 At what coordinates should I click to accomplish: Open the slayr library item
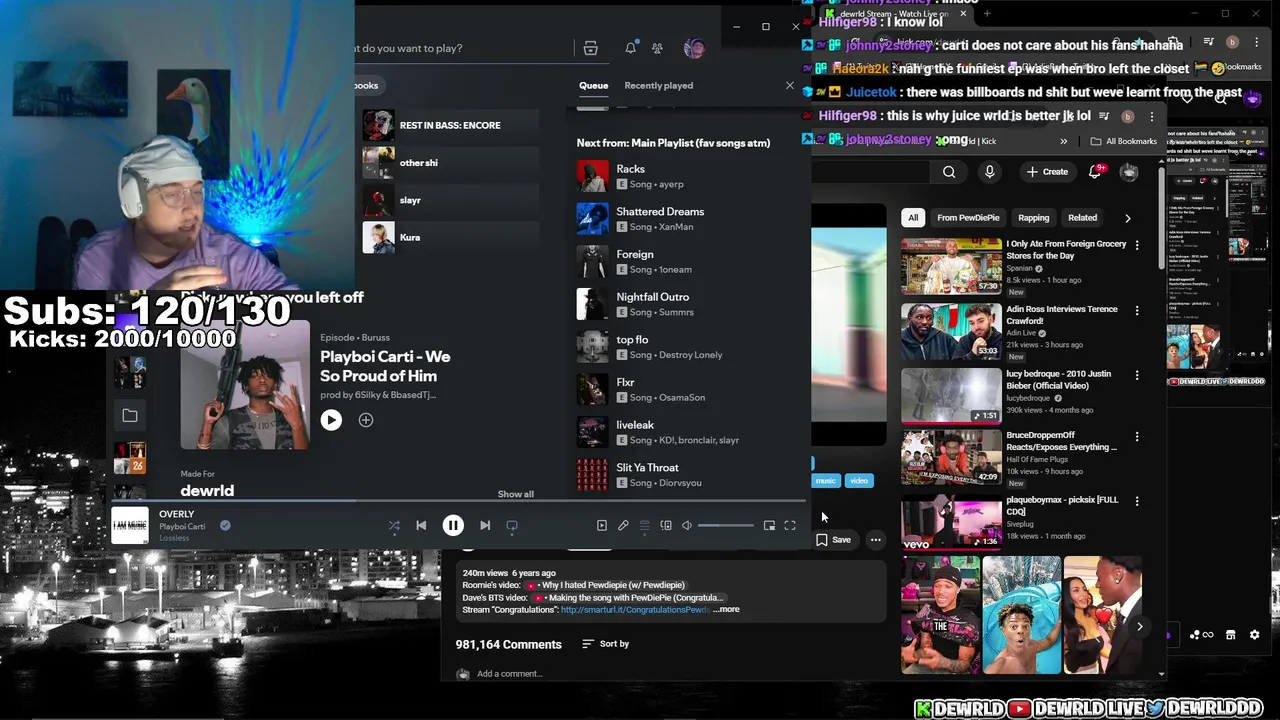tap(450, 200)
